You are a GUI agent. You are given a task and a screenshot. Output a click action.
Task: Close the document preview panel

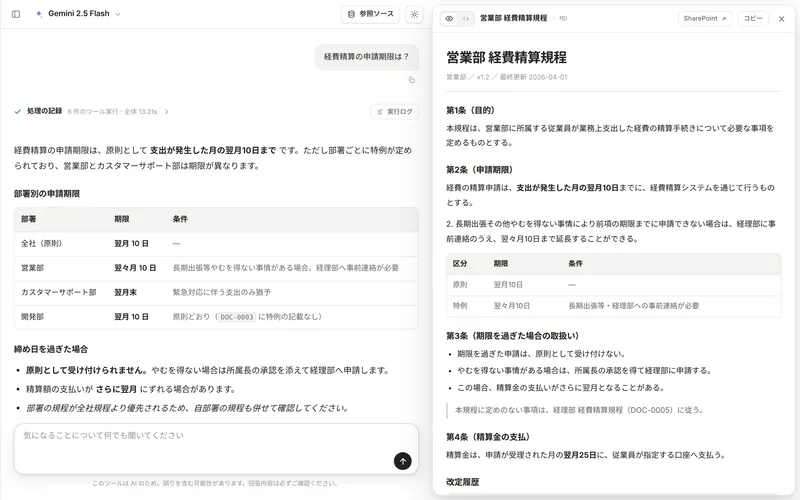[x=782, y=19]
